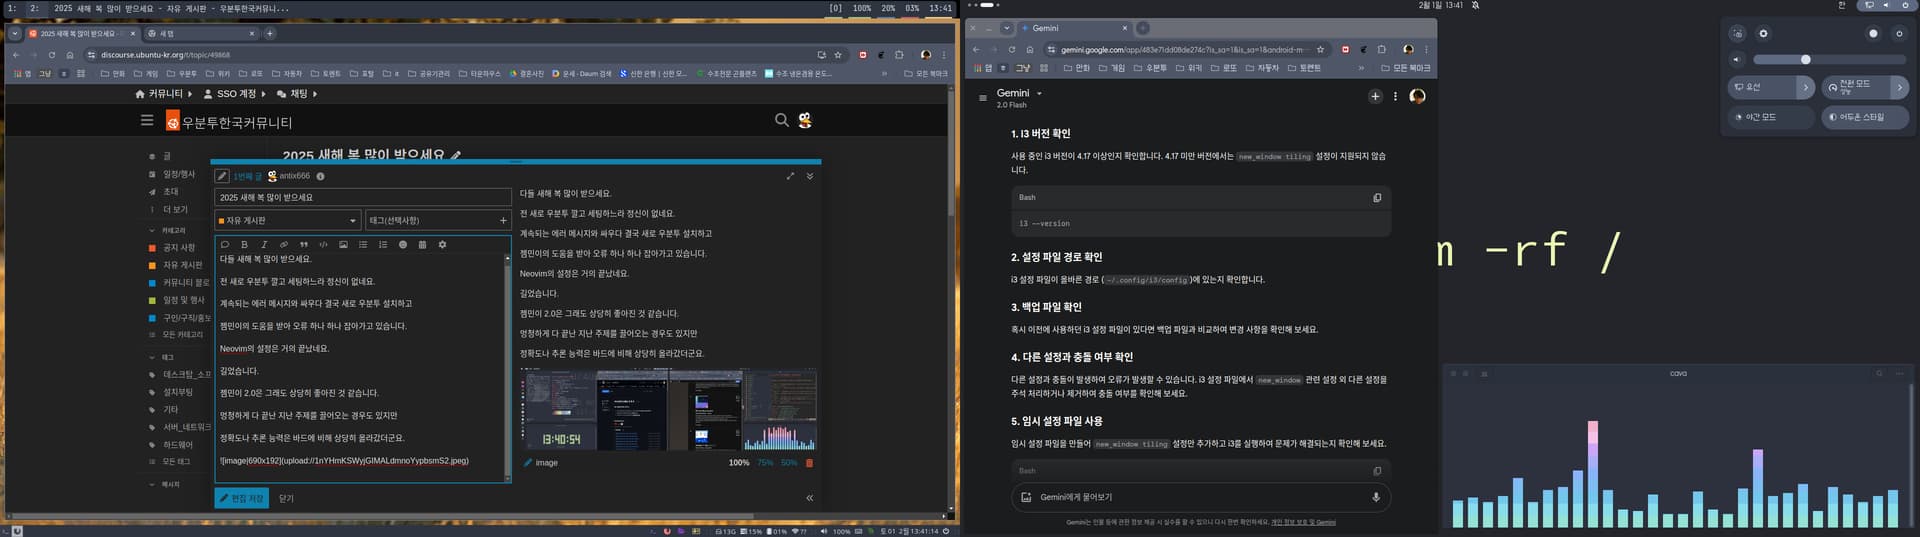
Task: Open the Gemini main menu hamburger
Action: (x=982, y=98)
